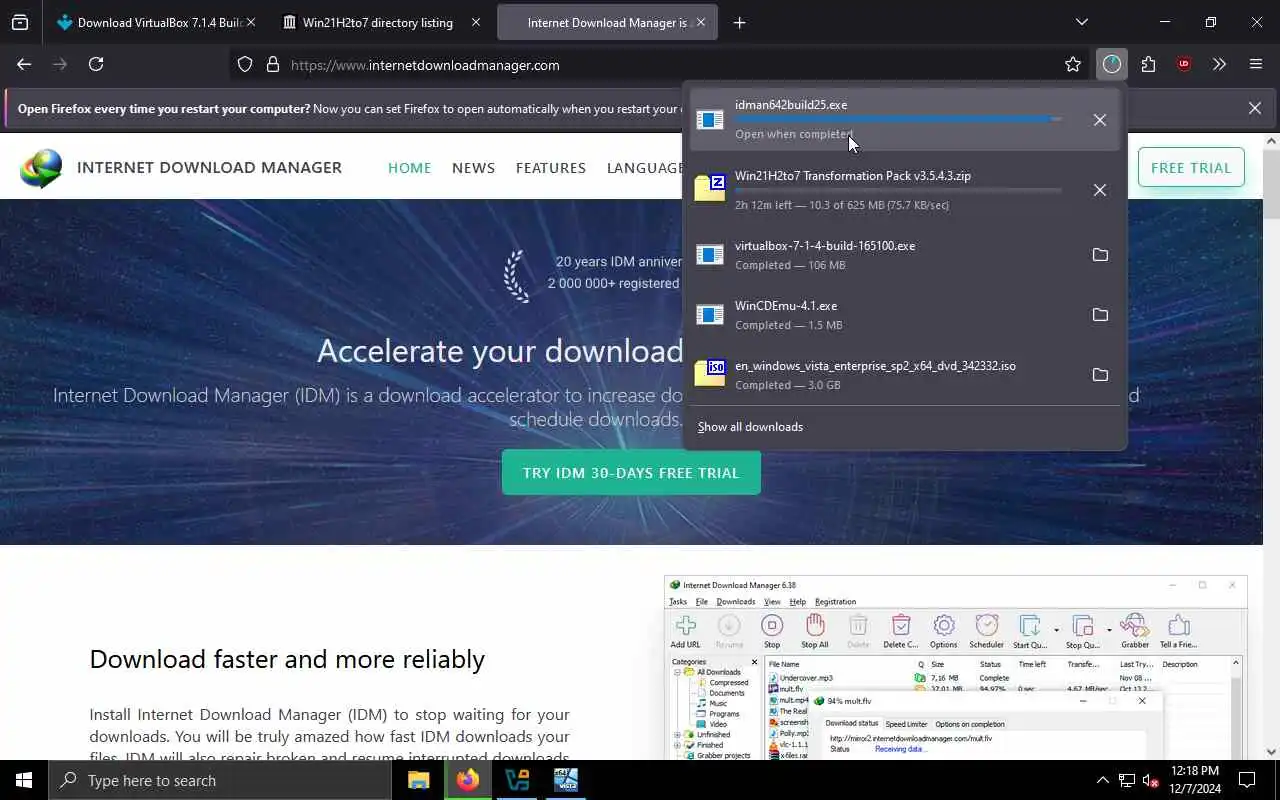
Task: Click the site security padlock icon
Action: [x=272, y=65]
